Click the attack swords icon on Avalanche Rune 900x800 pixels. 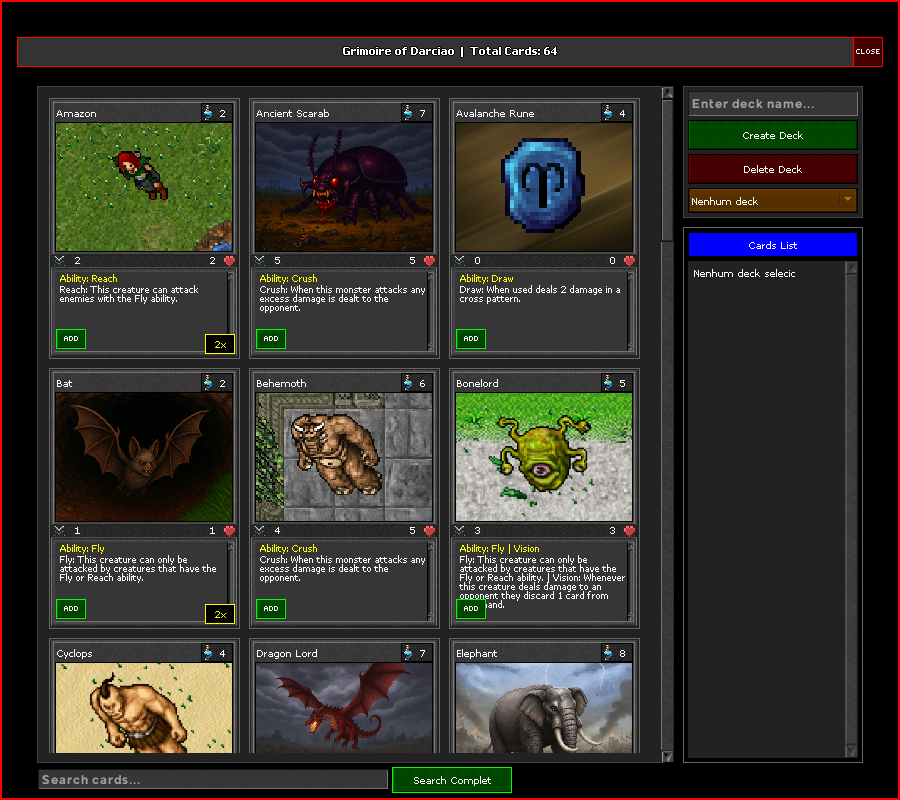click(x=461, y=261)
